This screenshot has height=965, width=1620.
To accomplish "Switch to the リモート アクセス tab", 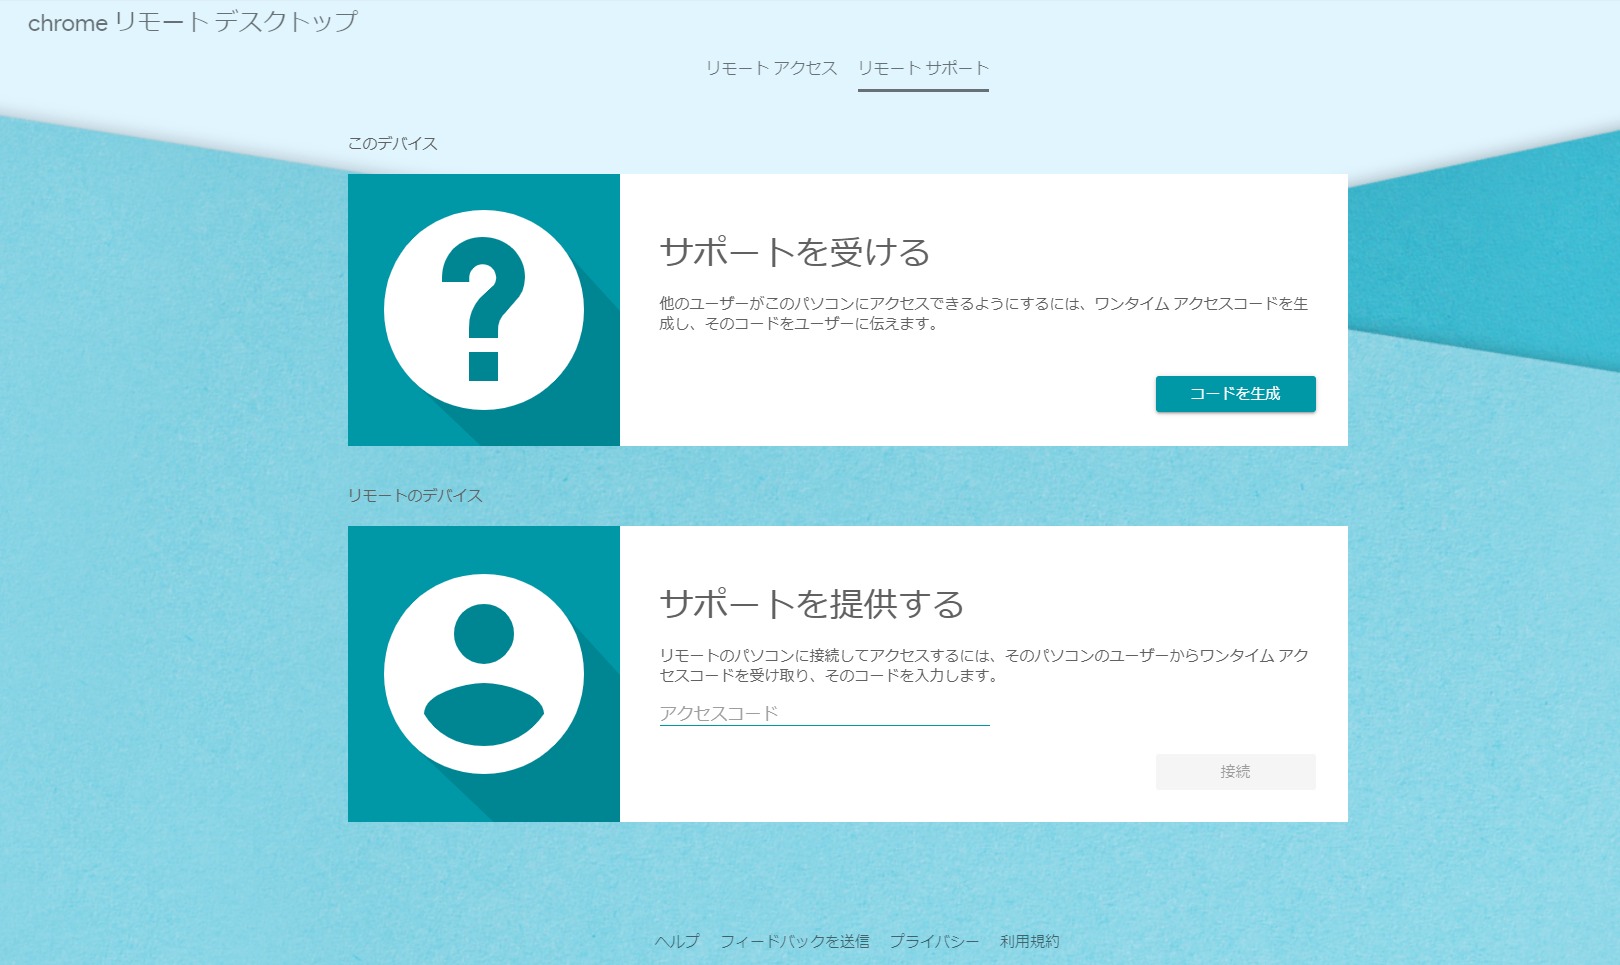I will coord(771,68).
